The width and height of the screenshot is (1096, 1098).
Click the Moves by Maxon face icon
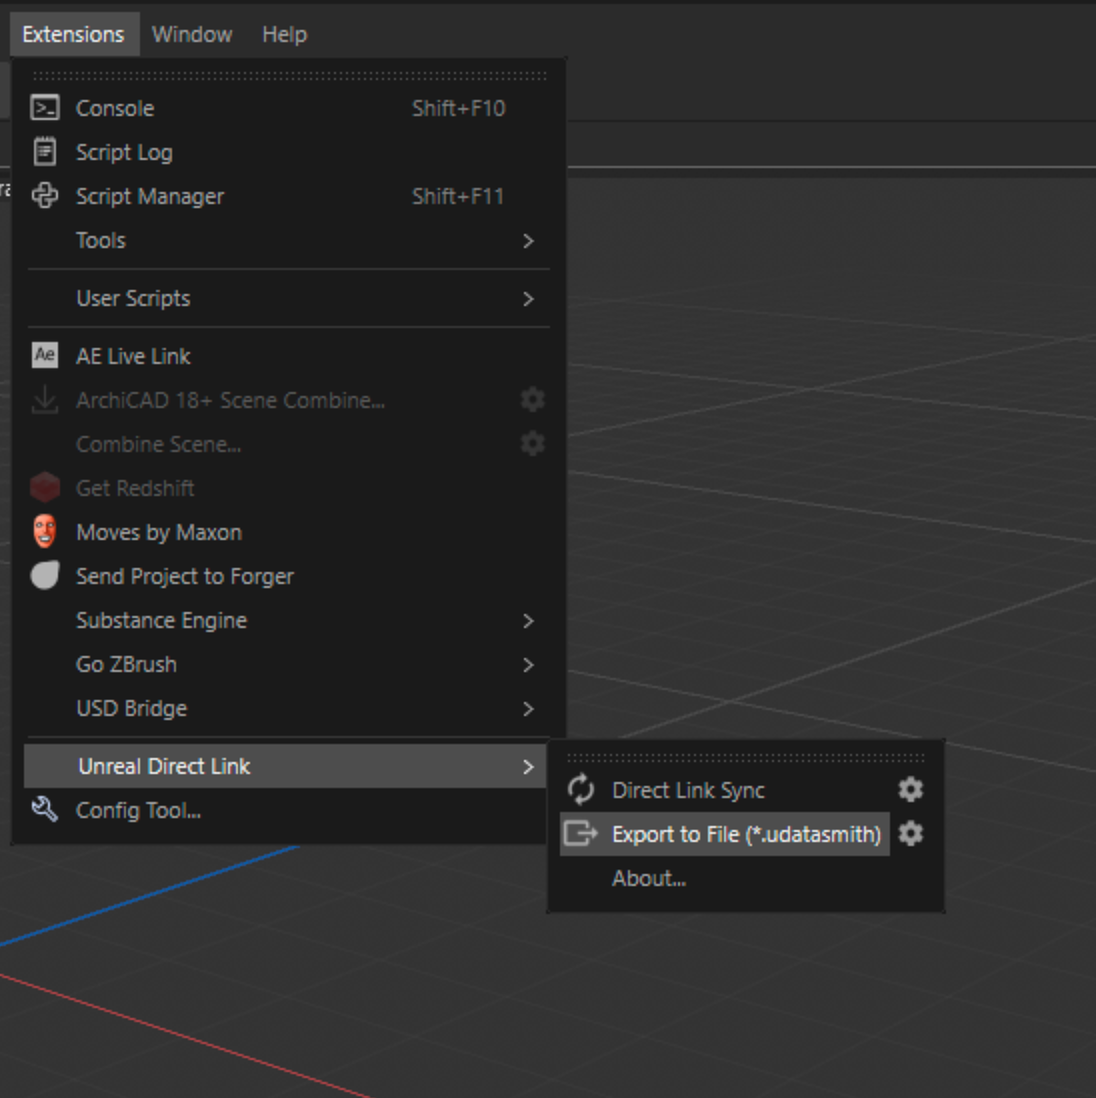[x=45, y=531]
